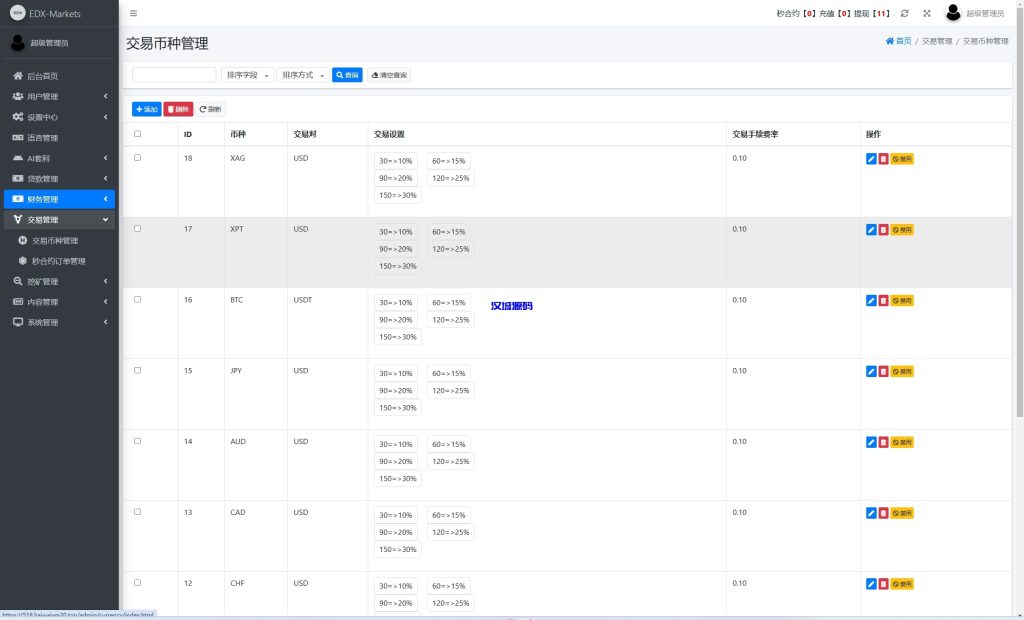Click inside the search input field

174,74
